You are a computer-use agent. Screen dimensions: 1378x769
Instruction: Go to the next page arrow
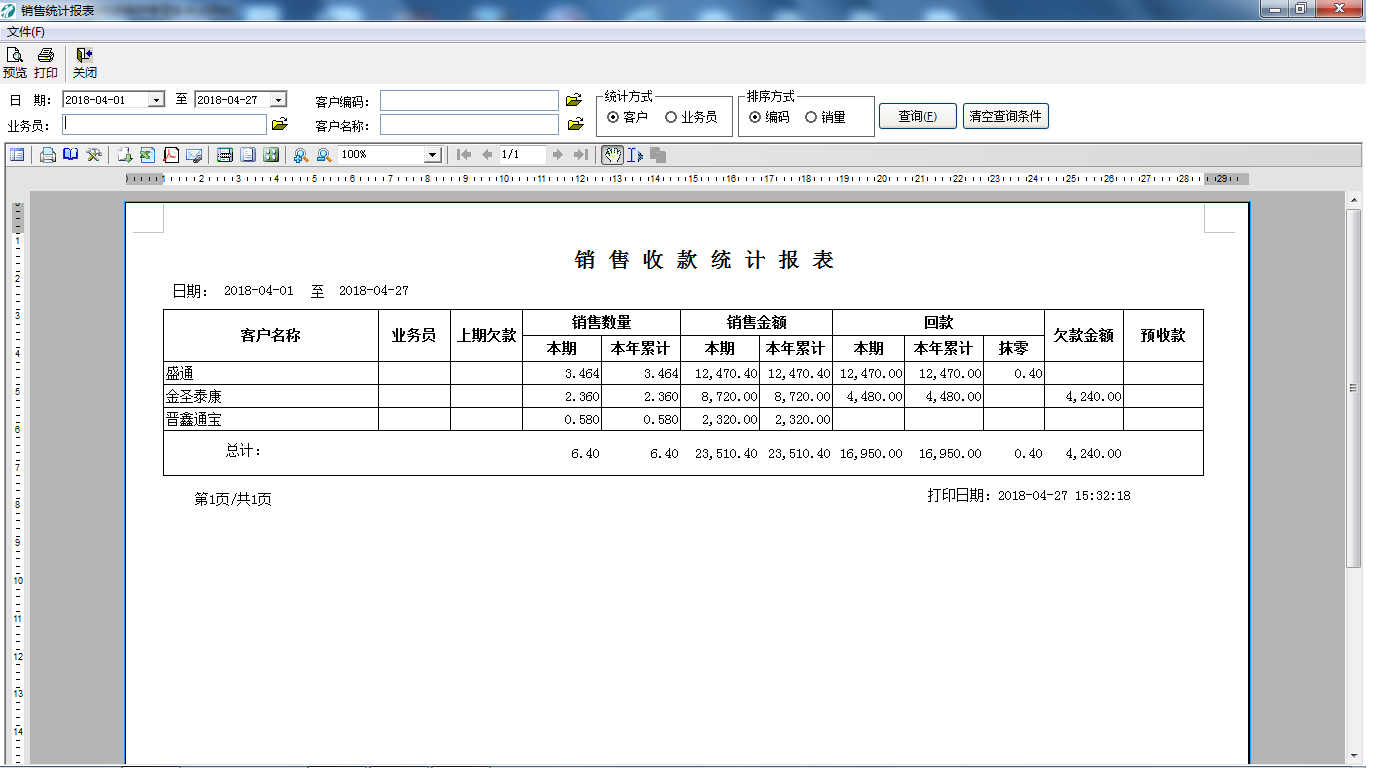(558, 155)
